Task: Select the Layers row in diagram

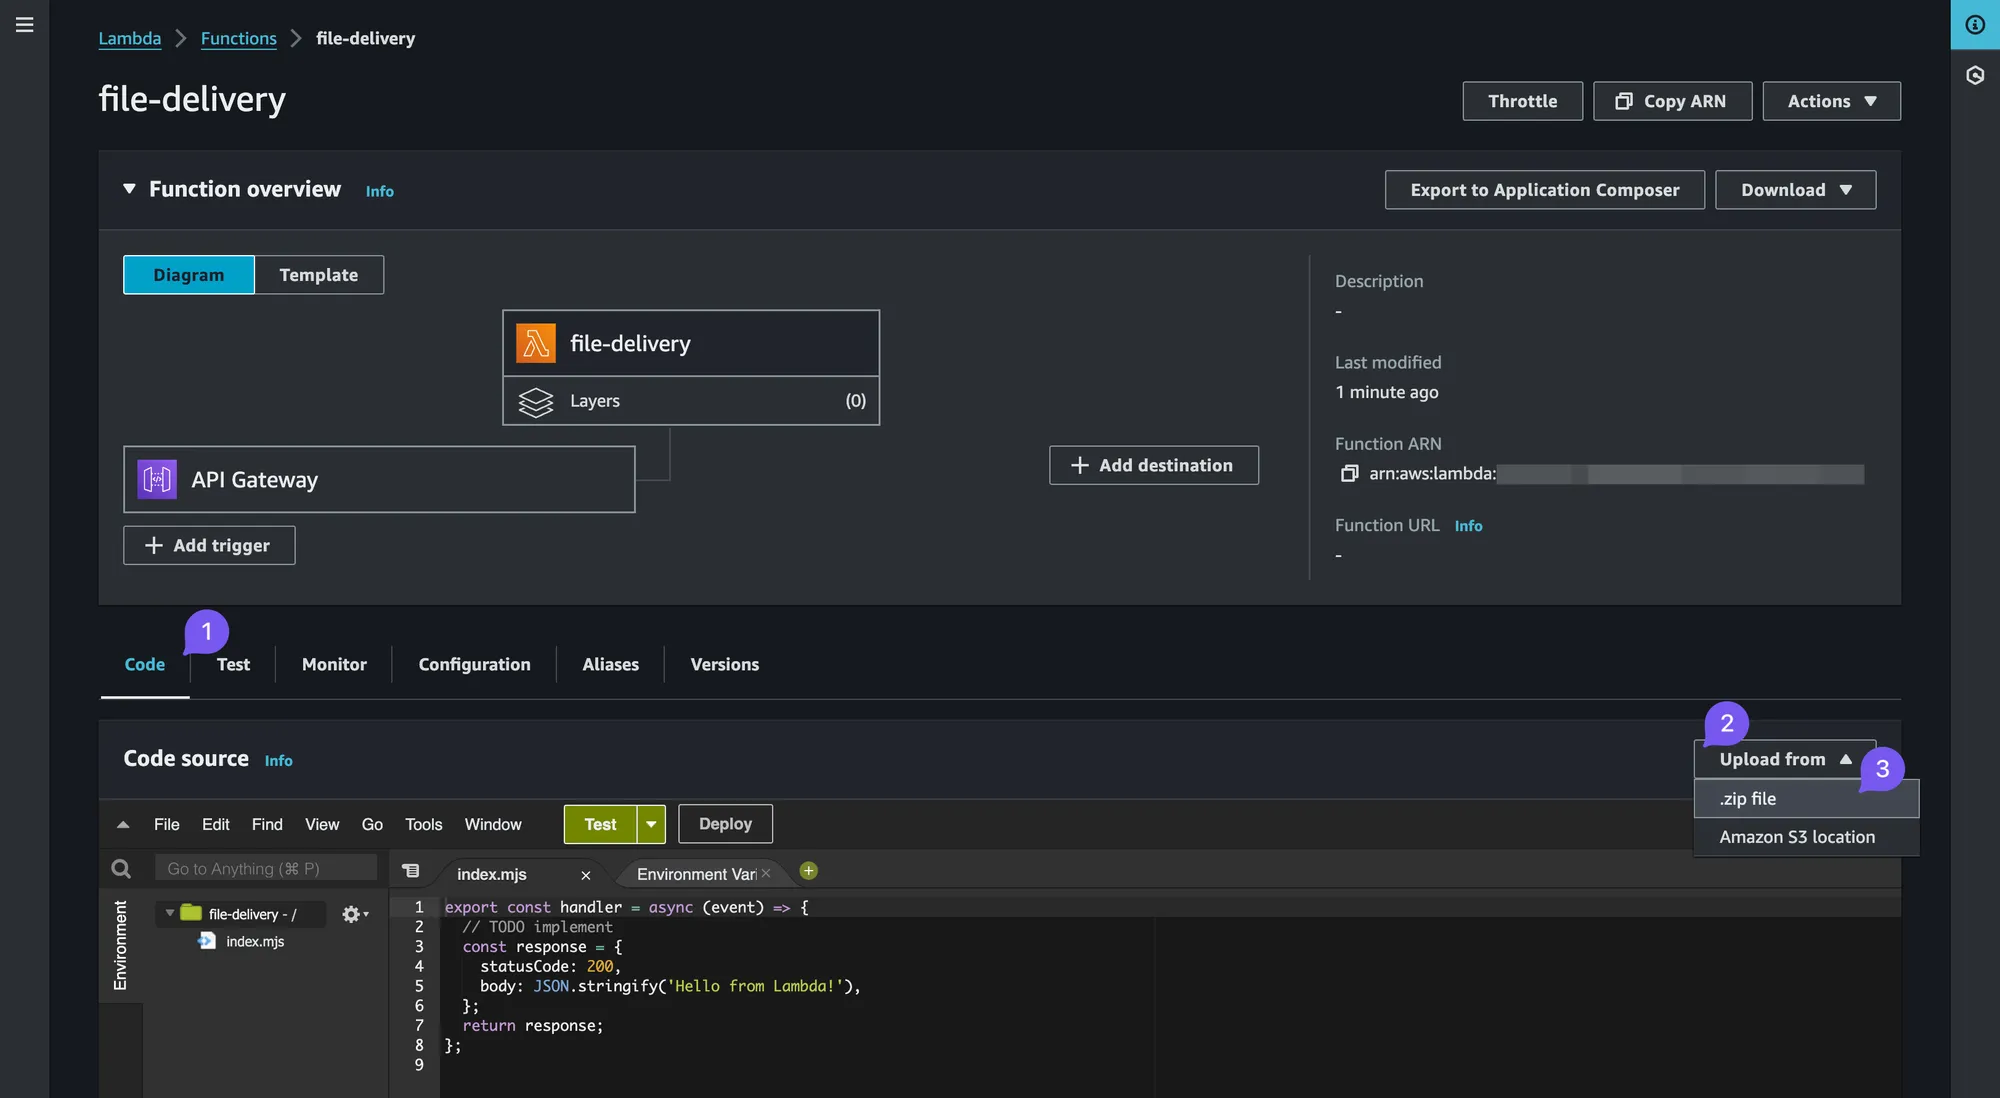Action: (691, 401)
